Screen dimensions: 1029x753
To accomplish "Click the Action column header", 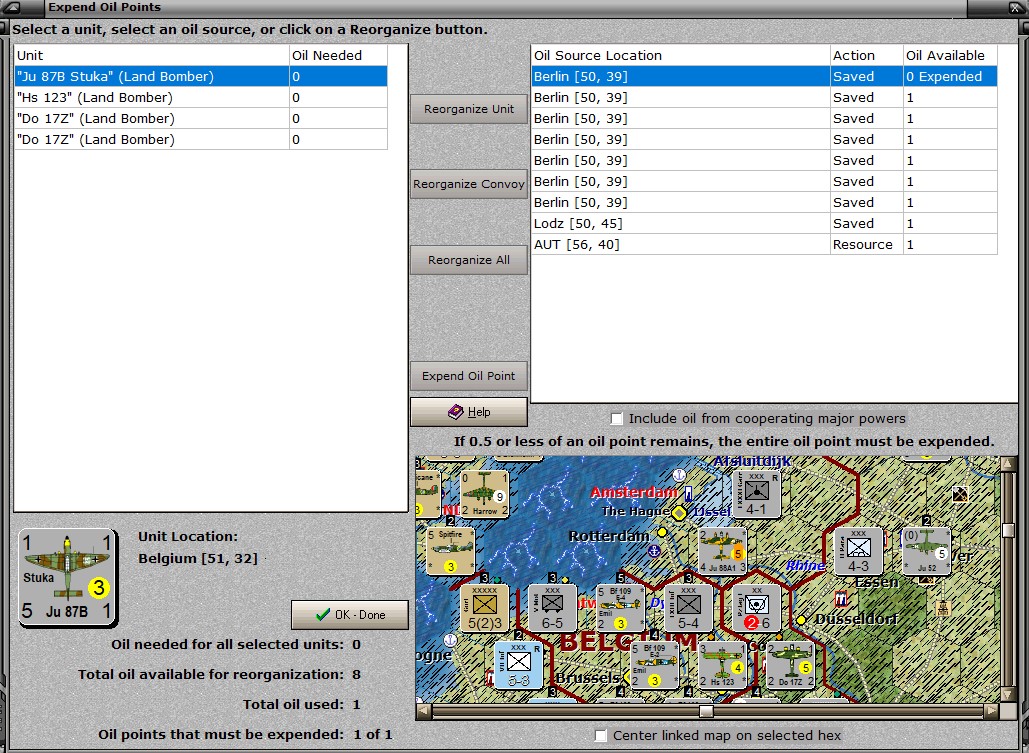I will pyautogui.click(x=866, y=55).
